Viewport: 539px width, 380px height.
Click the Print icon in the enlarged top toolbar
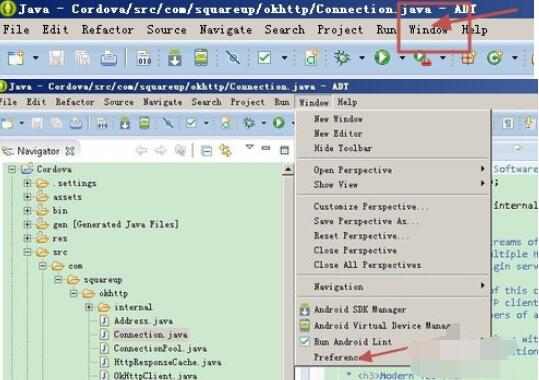click(x=109, y=58)
